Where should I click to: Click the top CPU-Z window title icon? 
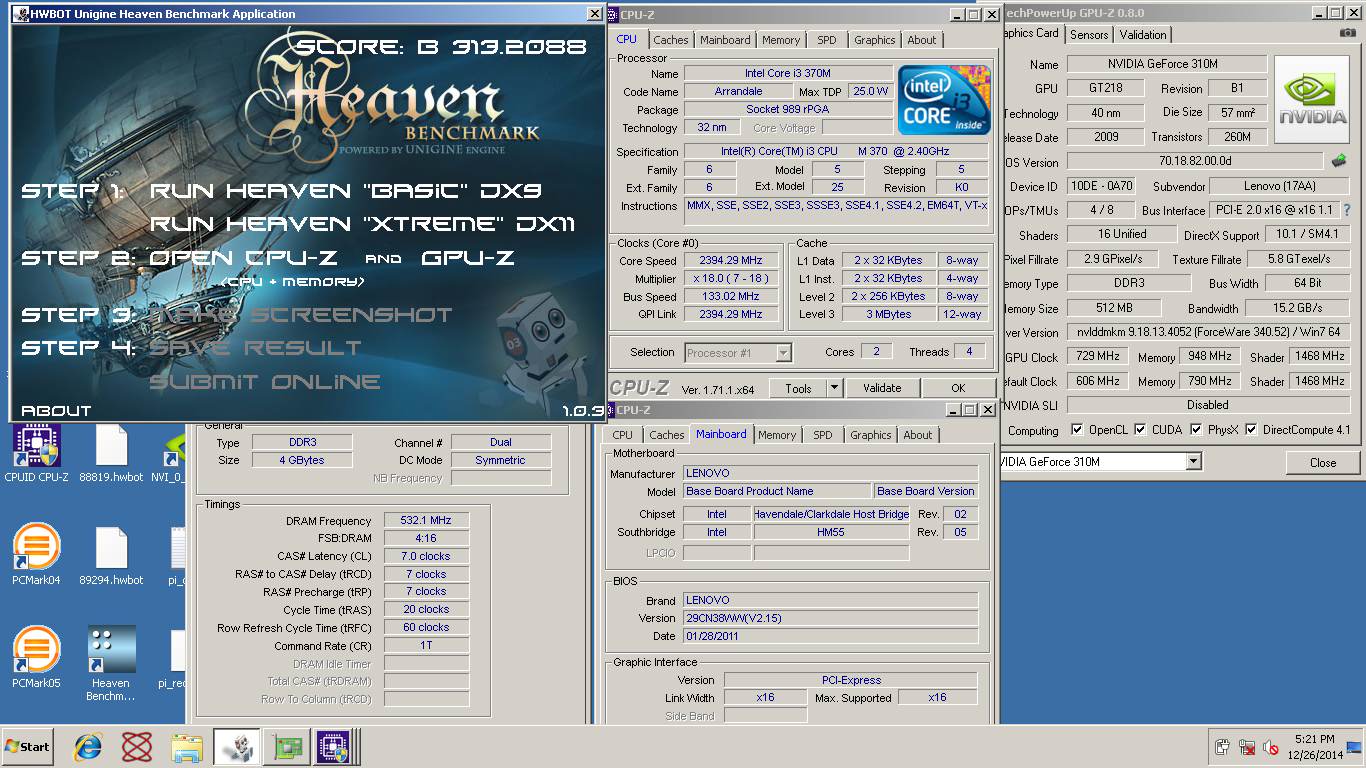click(x=612, y=14)
